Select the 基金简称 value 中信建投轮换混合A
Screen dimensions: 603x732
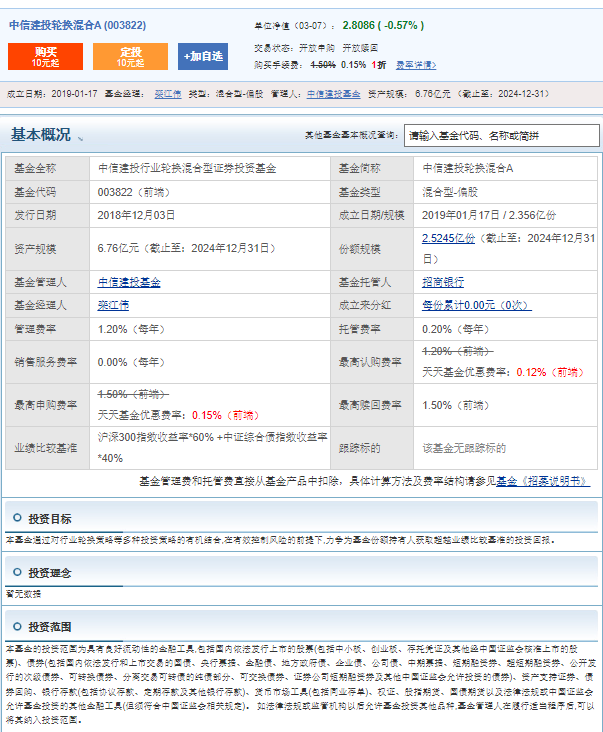[x=468, y=169]
